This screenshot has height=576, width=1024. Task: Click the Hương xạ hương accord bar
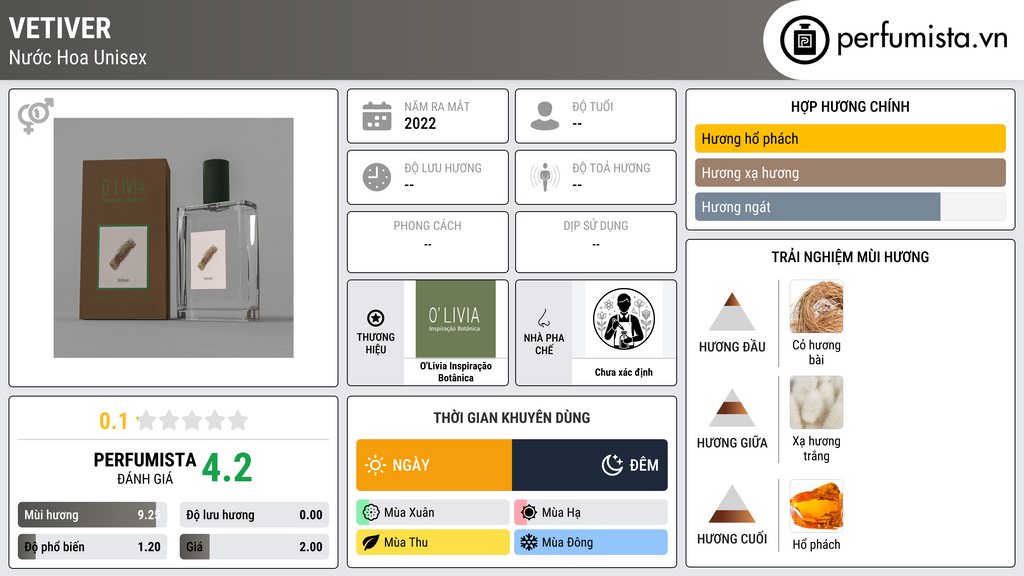(850, 173)
